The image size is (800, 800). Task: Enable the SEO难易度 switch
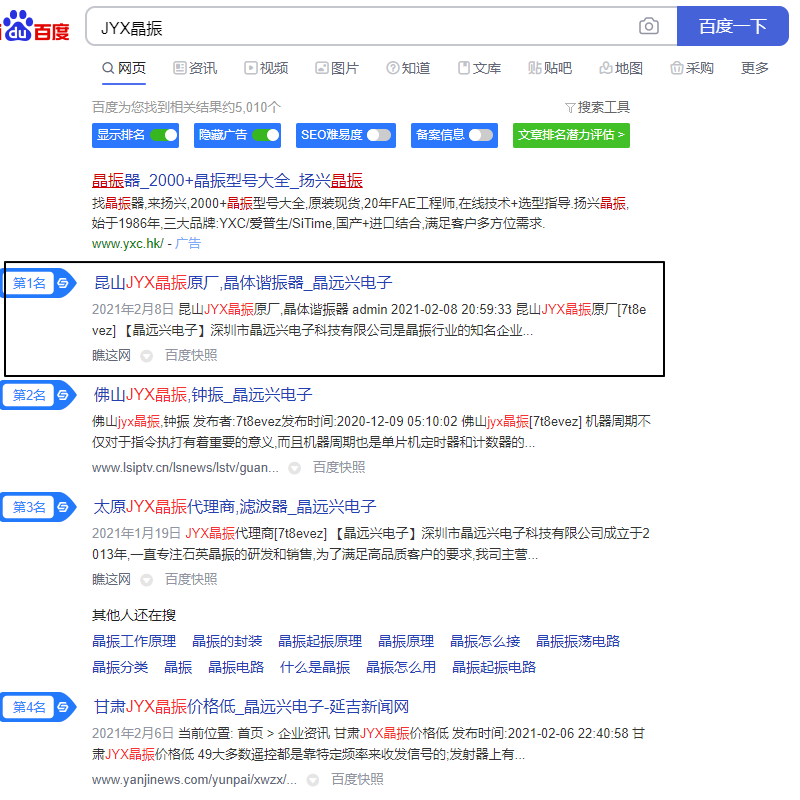click(379, 135)
